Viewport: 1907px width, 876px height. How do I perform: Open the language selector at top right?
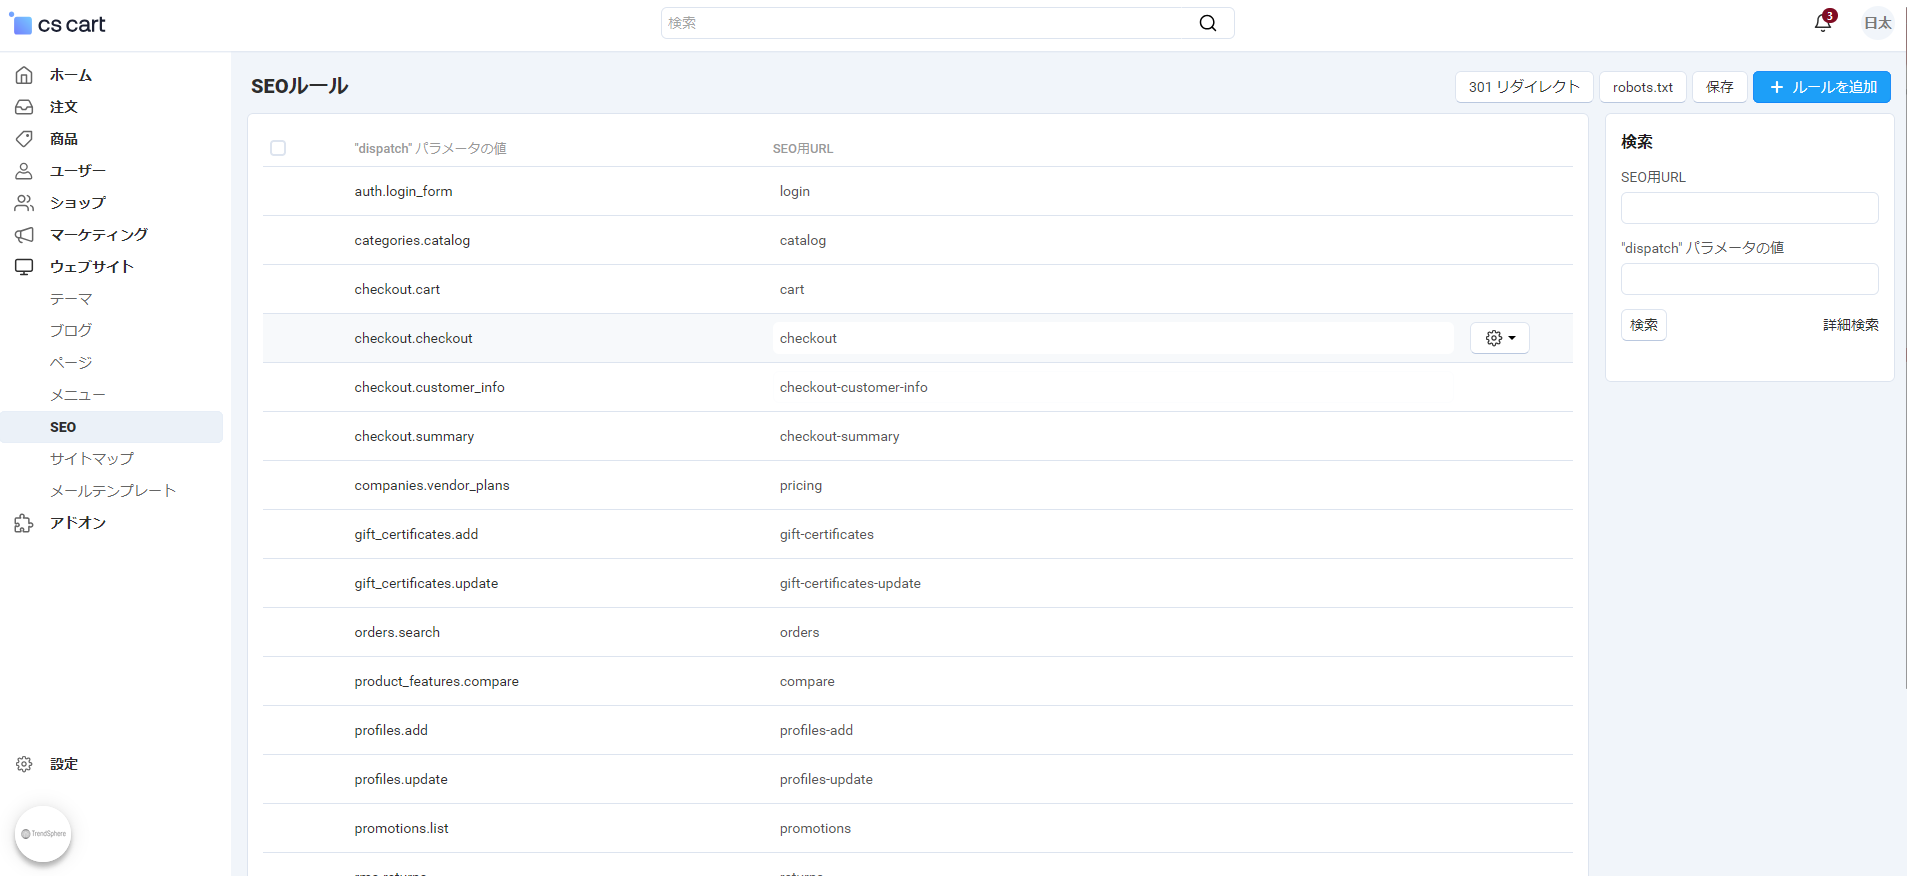click(x=1877, y=23)
